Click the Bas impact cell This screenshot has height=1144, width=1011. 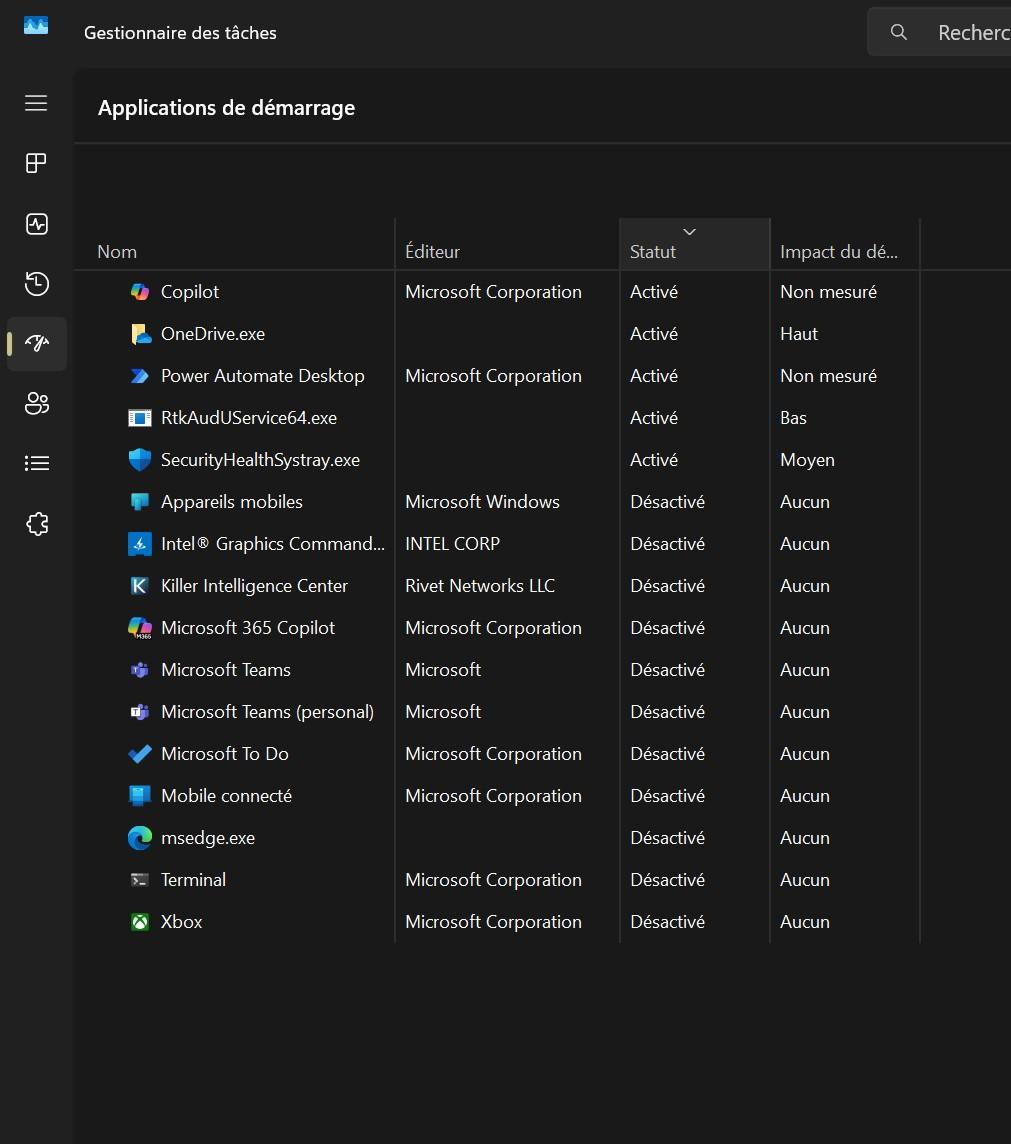tap(793, 418)
